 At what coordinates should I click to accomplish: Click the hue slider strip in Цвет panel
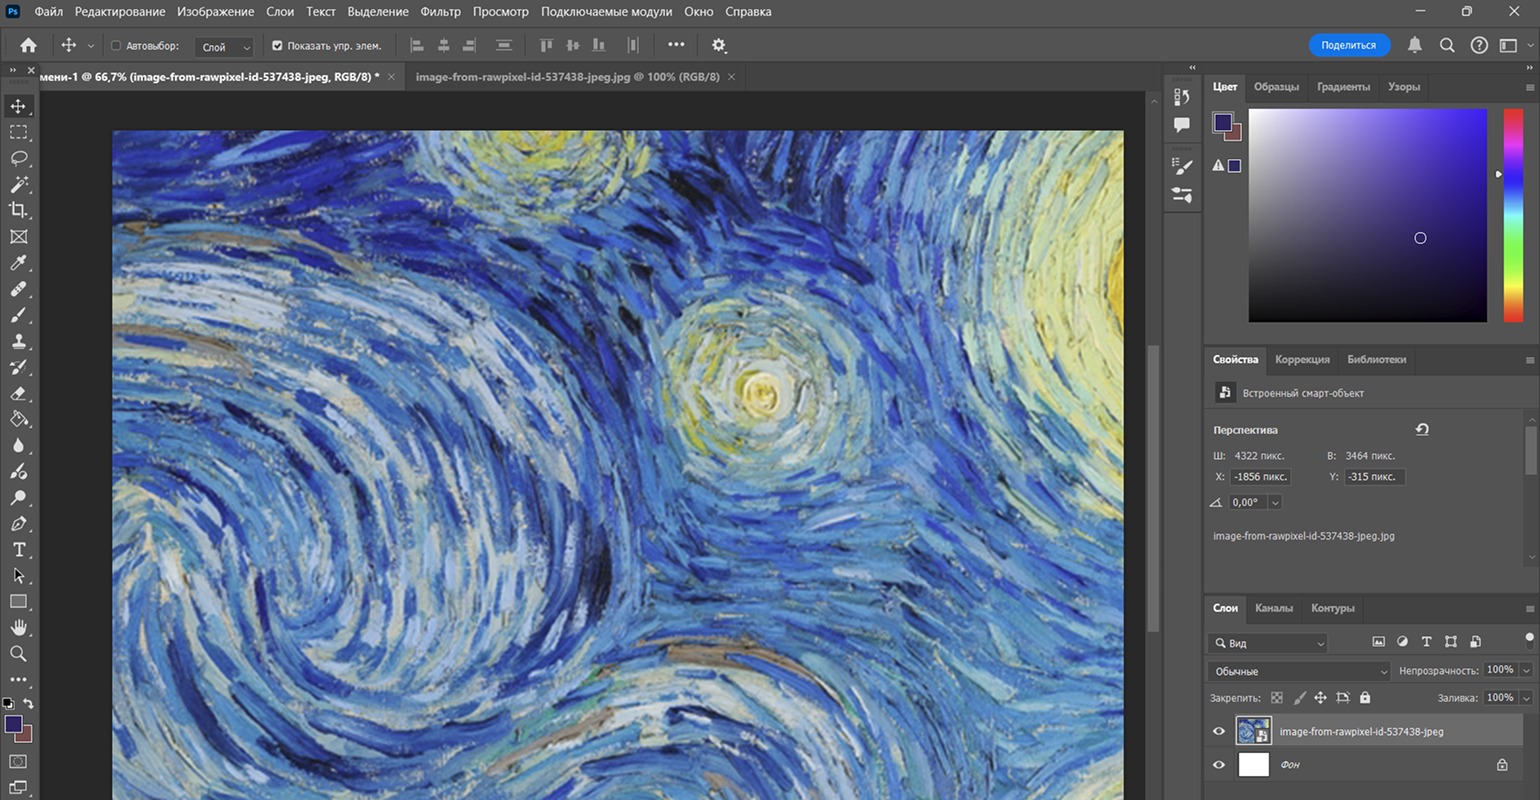pos(1513,215)
